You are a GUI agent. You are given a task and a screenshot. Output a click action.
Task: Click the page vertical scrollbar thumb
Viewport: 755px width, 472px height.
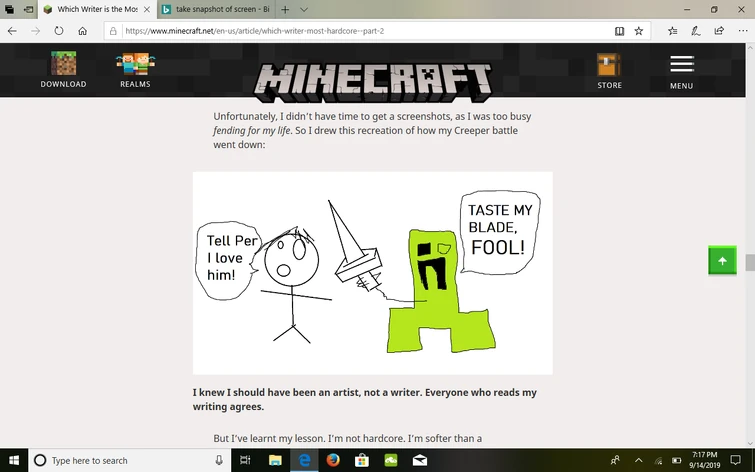(750, 262)
